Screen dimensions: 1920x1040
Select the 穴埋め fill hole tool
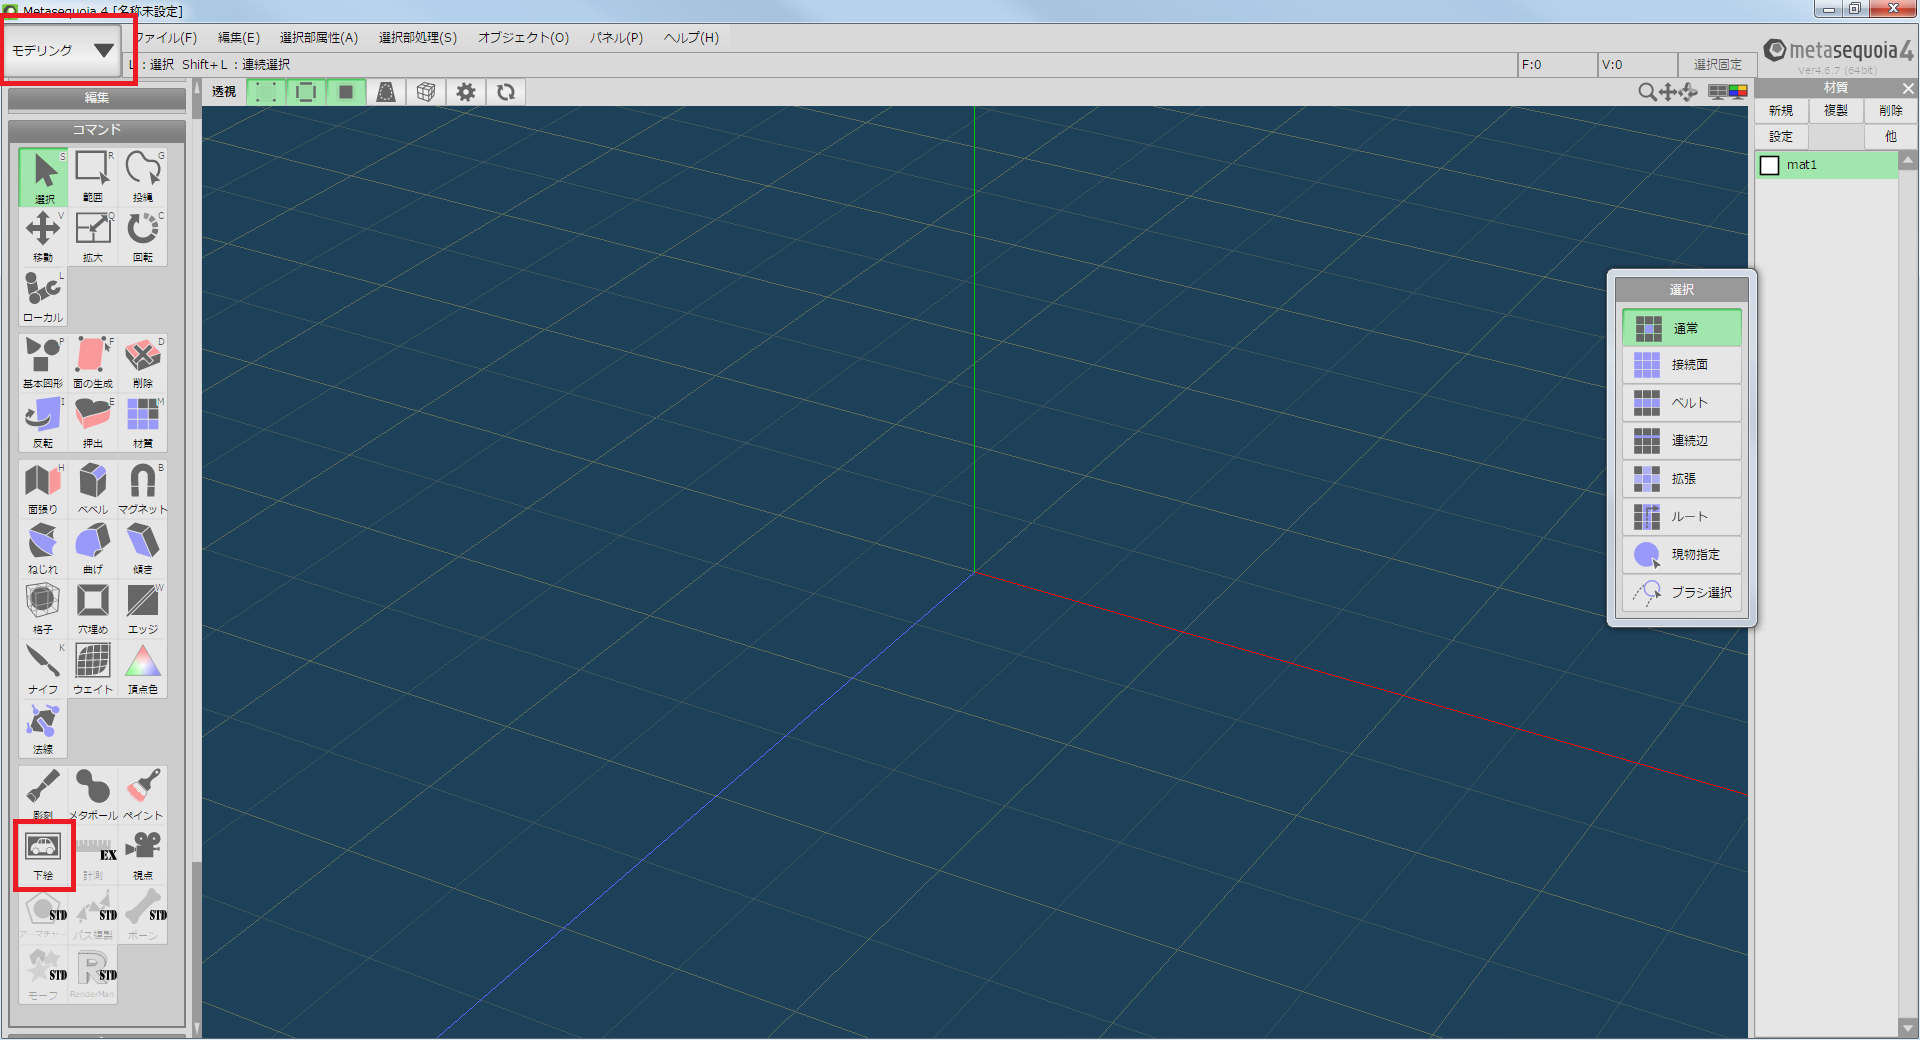(93, 609)
